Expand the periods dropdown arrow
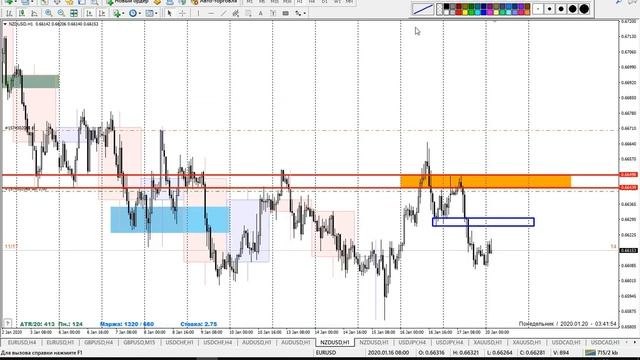640x360 pixels. tap(140, 13)
